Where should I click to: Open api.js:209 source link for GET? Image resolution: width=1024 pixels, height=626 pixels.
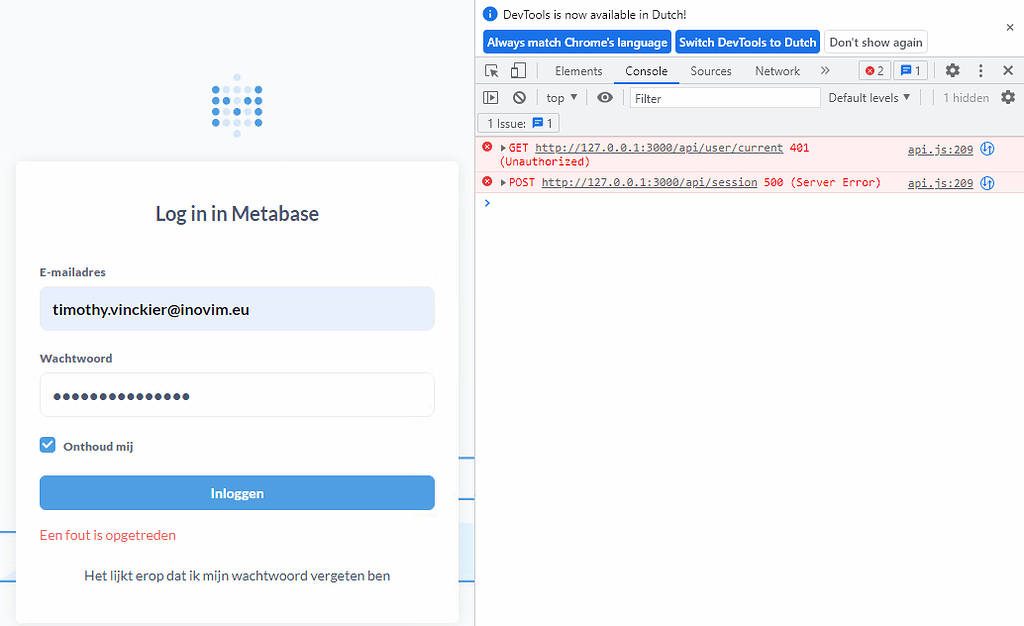[x=940, y=149]
